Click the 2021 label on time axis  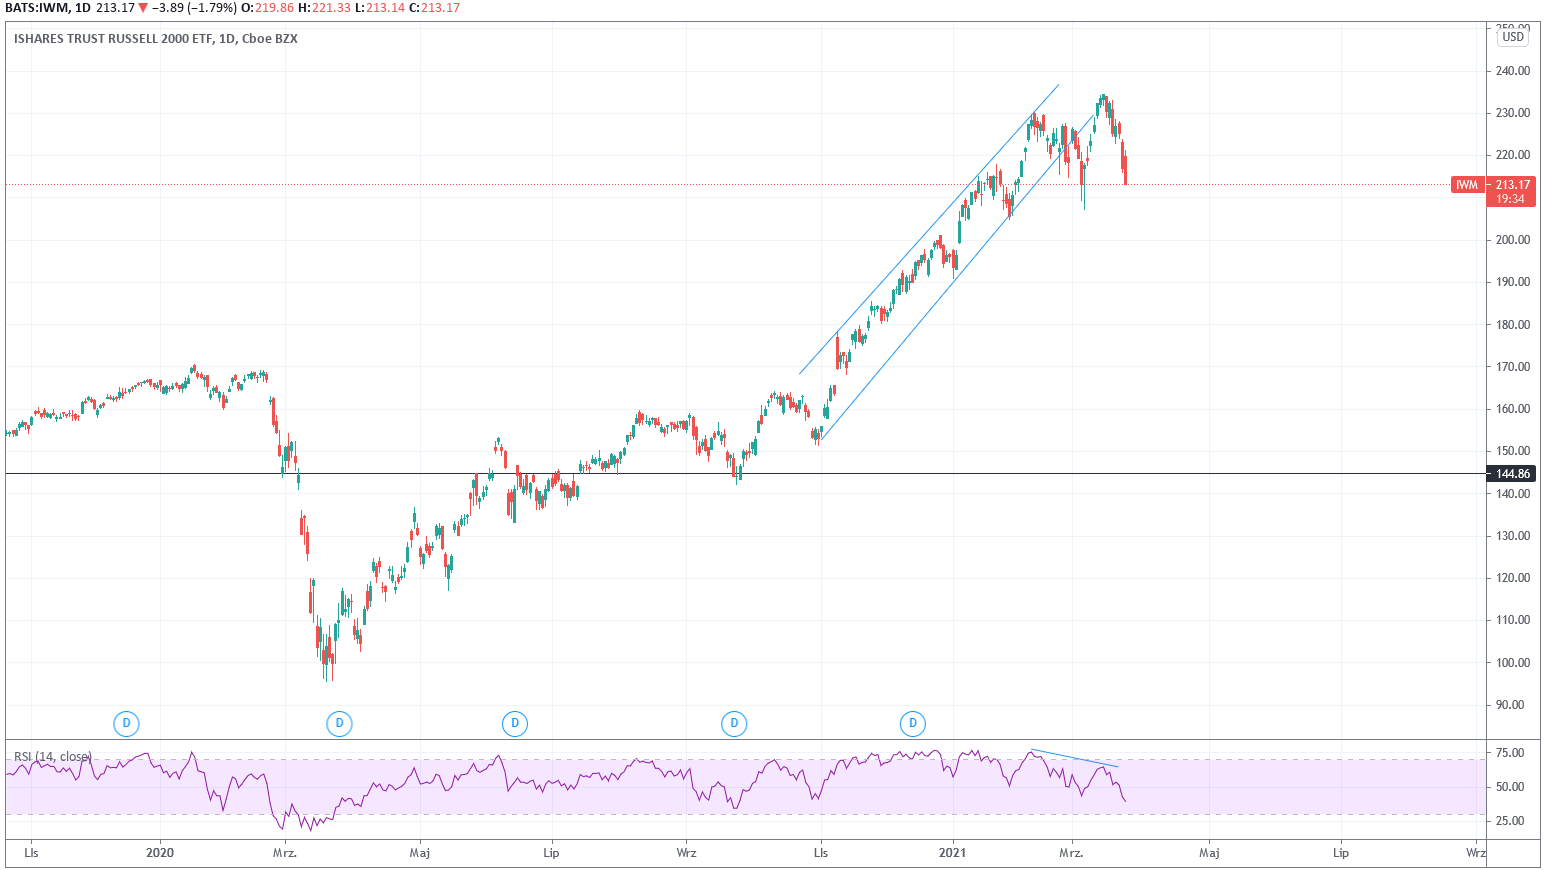coord(952,853)
